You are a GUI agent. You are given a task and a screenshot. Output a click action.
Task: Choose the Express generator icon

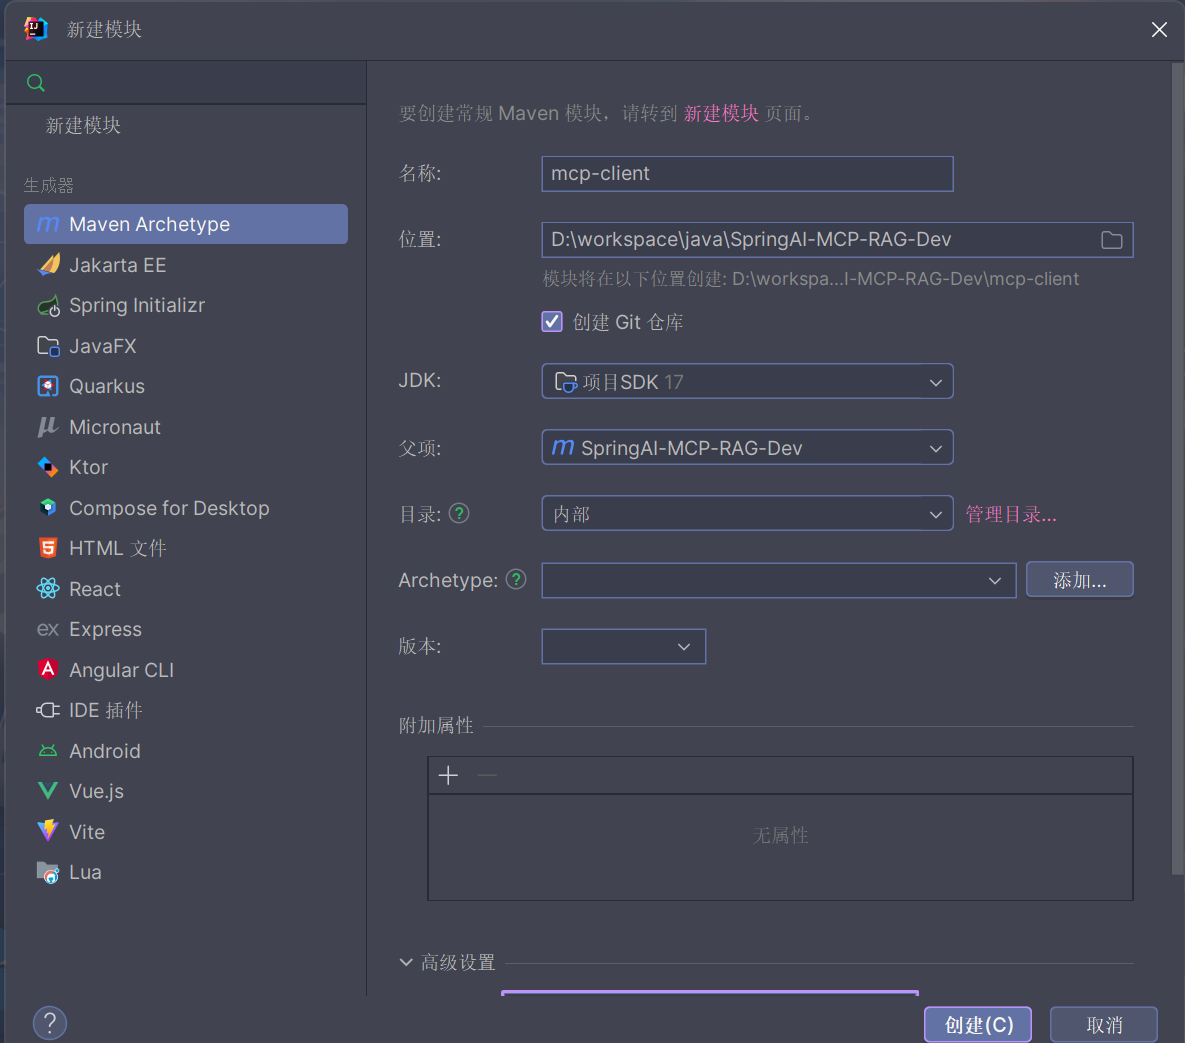(x=48, y=629)
